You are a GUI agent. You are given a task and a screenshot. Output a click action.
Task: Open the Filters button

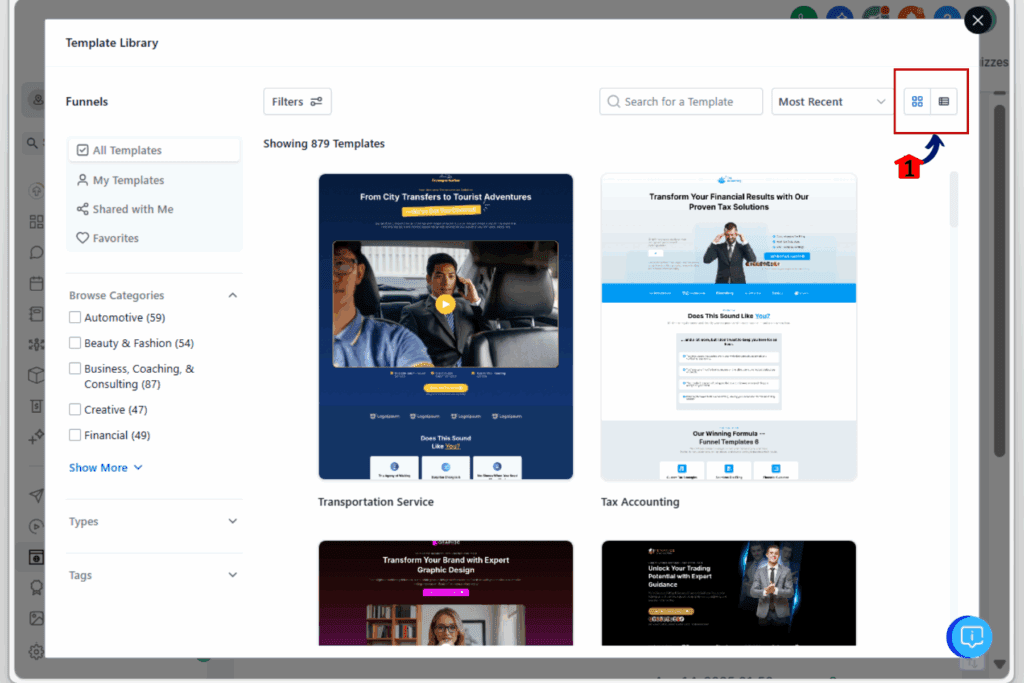tap(297, 101)
